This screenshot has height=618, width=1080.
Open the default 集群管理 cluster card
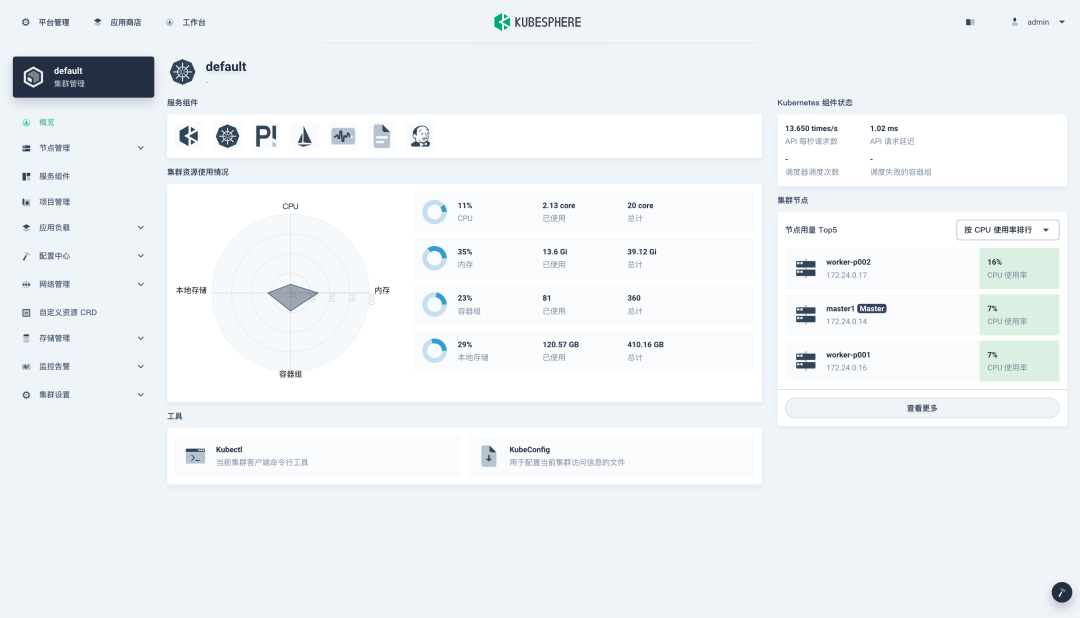83,76
